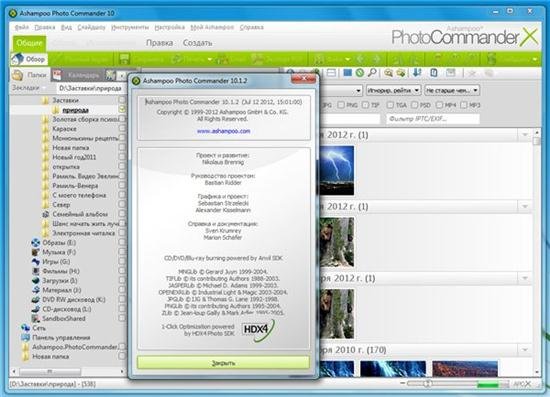The image size is (550, 397).
Task: Toggle the PNG file type checkbox
Action: coord(341,105)
